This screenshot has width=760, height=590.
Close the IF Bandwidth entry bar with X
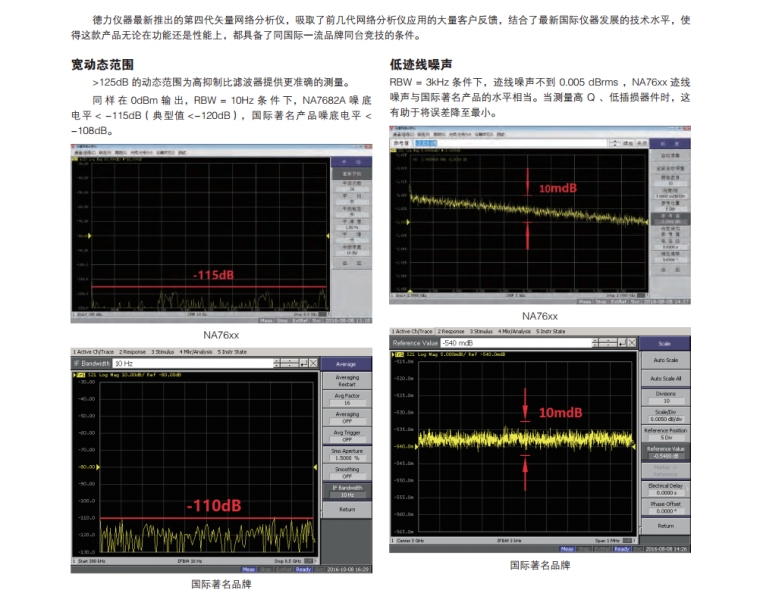[315, 364]
